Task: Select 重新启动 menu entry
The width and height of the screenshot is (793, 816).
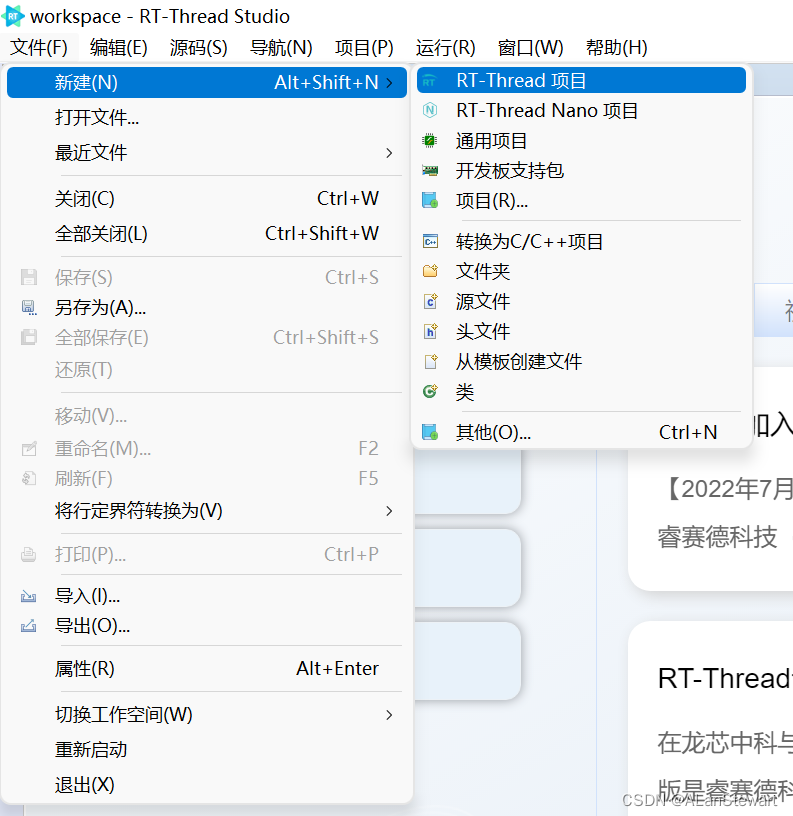Action: point(207,750)
